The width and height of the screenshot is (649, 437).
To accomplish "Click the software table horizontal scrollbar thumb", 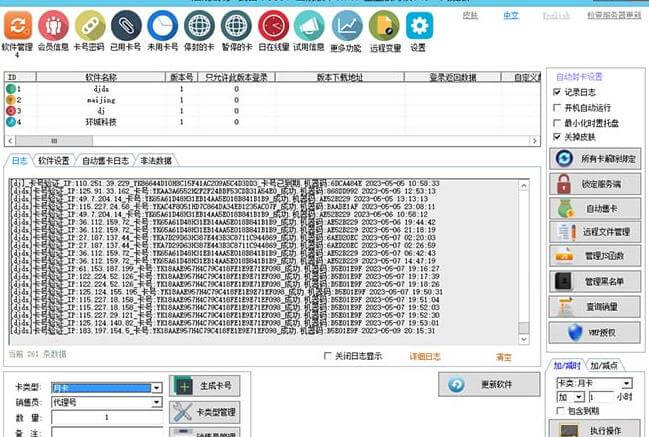I will [54, 141].
